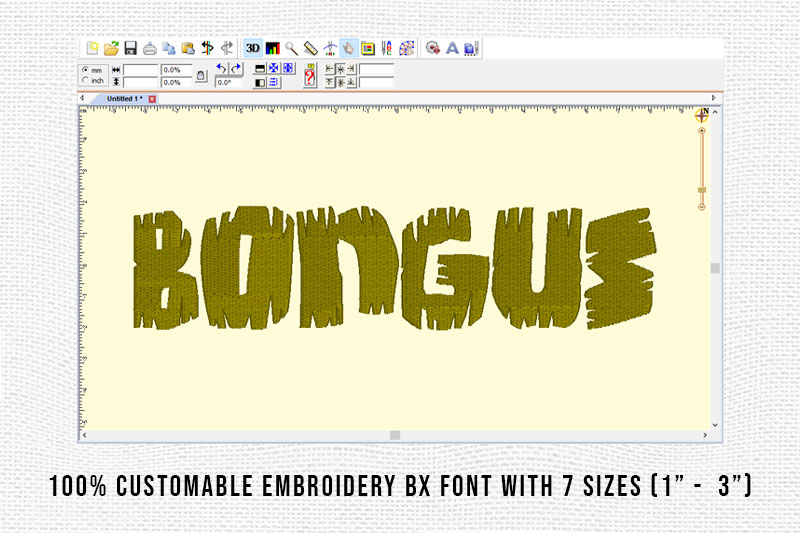Click the height percentage field

pos(177,82)
